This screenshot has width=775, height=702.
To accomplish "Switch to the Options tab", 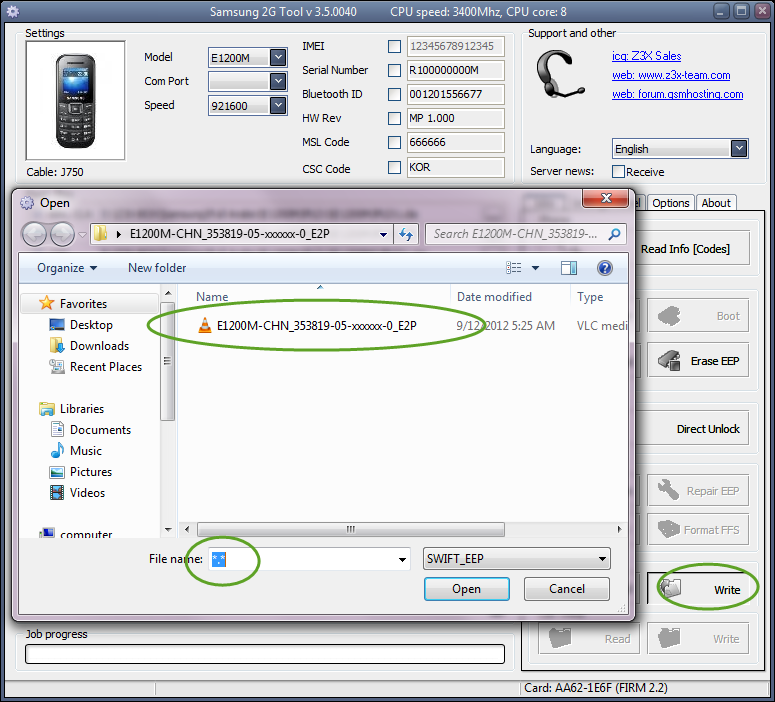I will 670,203.
